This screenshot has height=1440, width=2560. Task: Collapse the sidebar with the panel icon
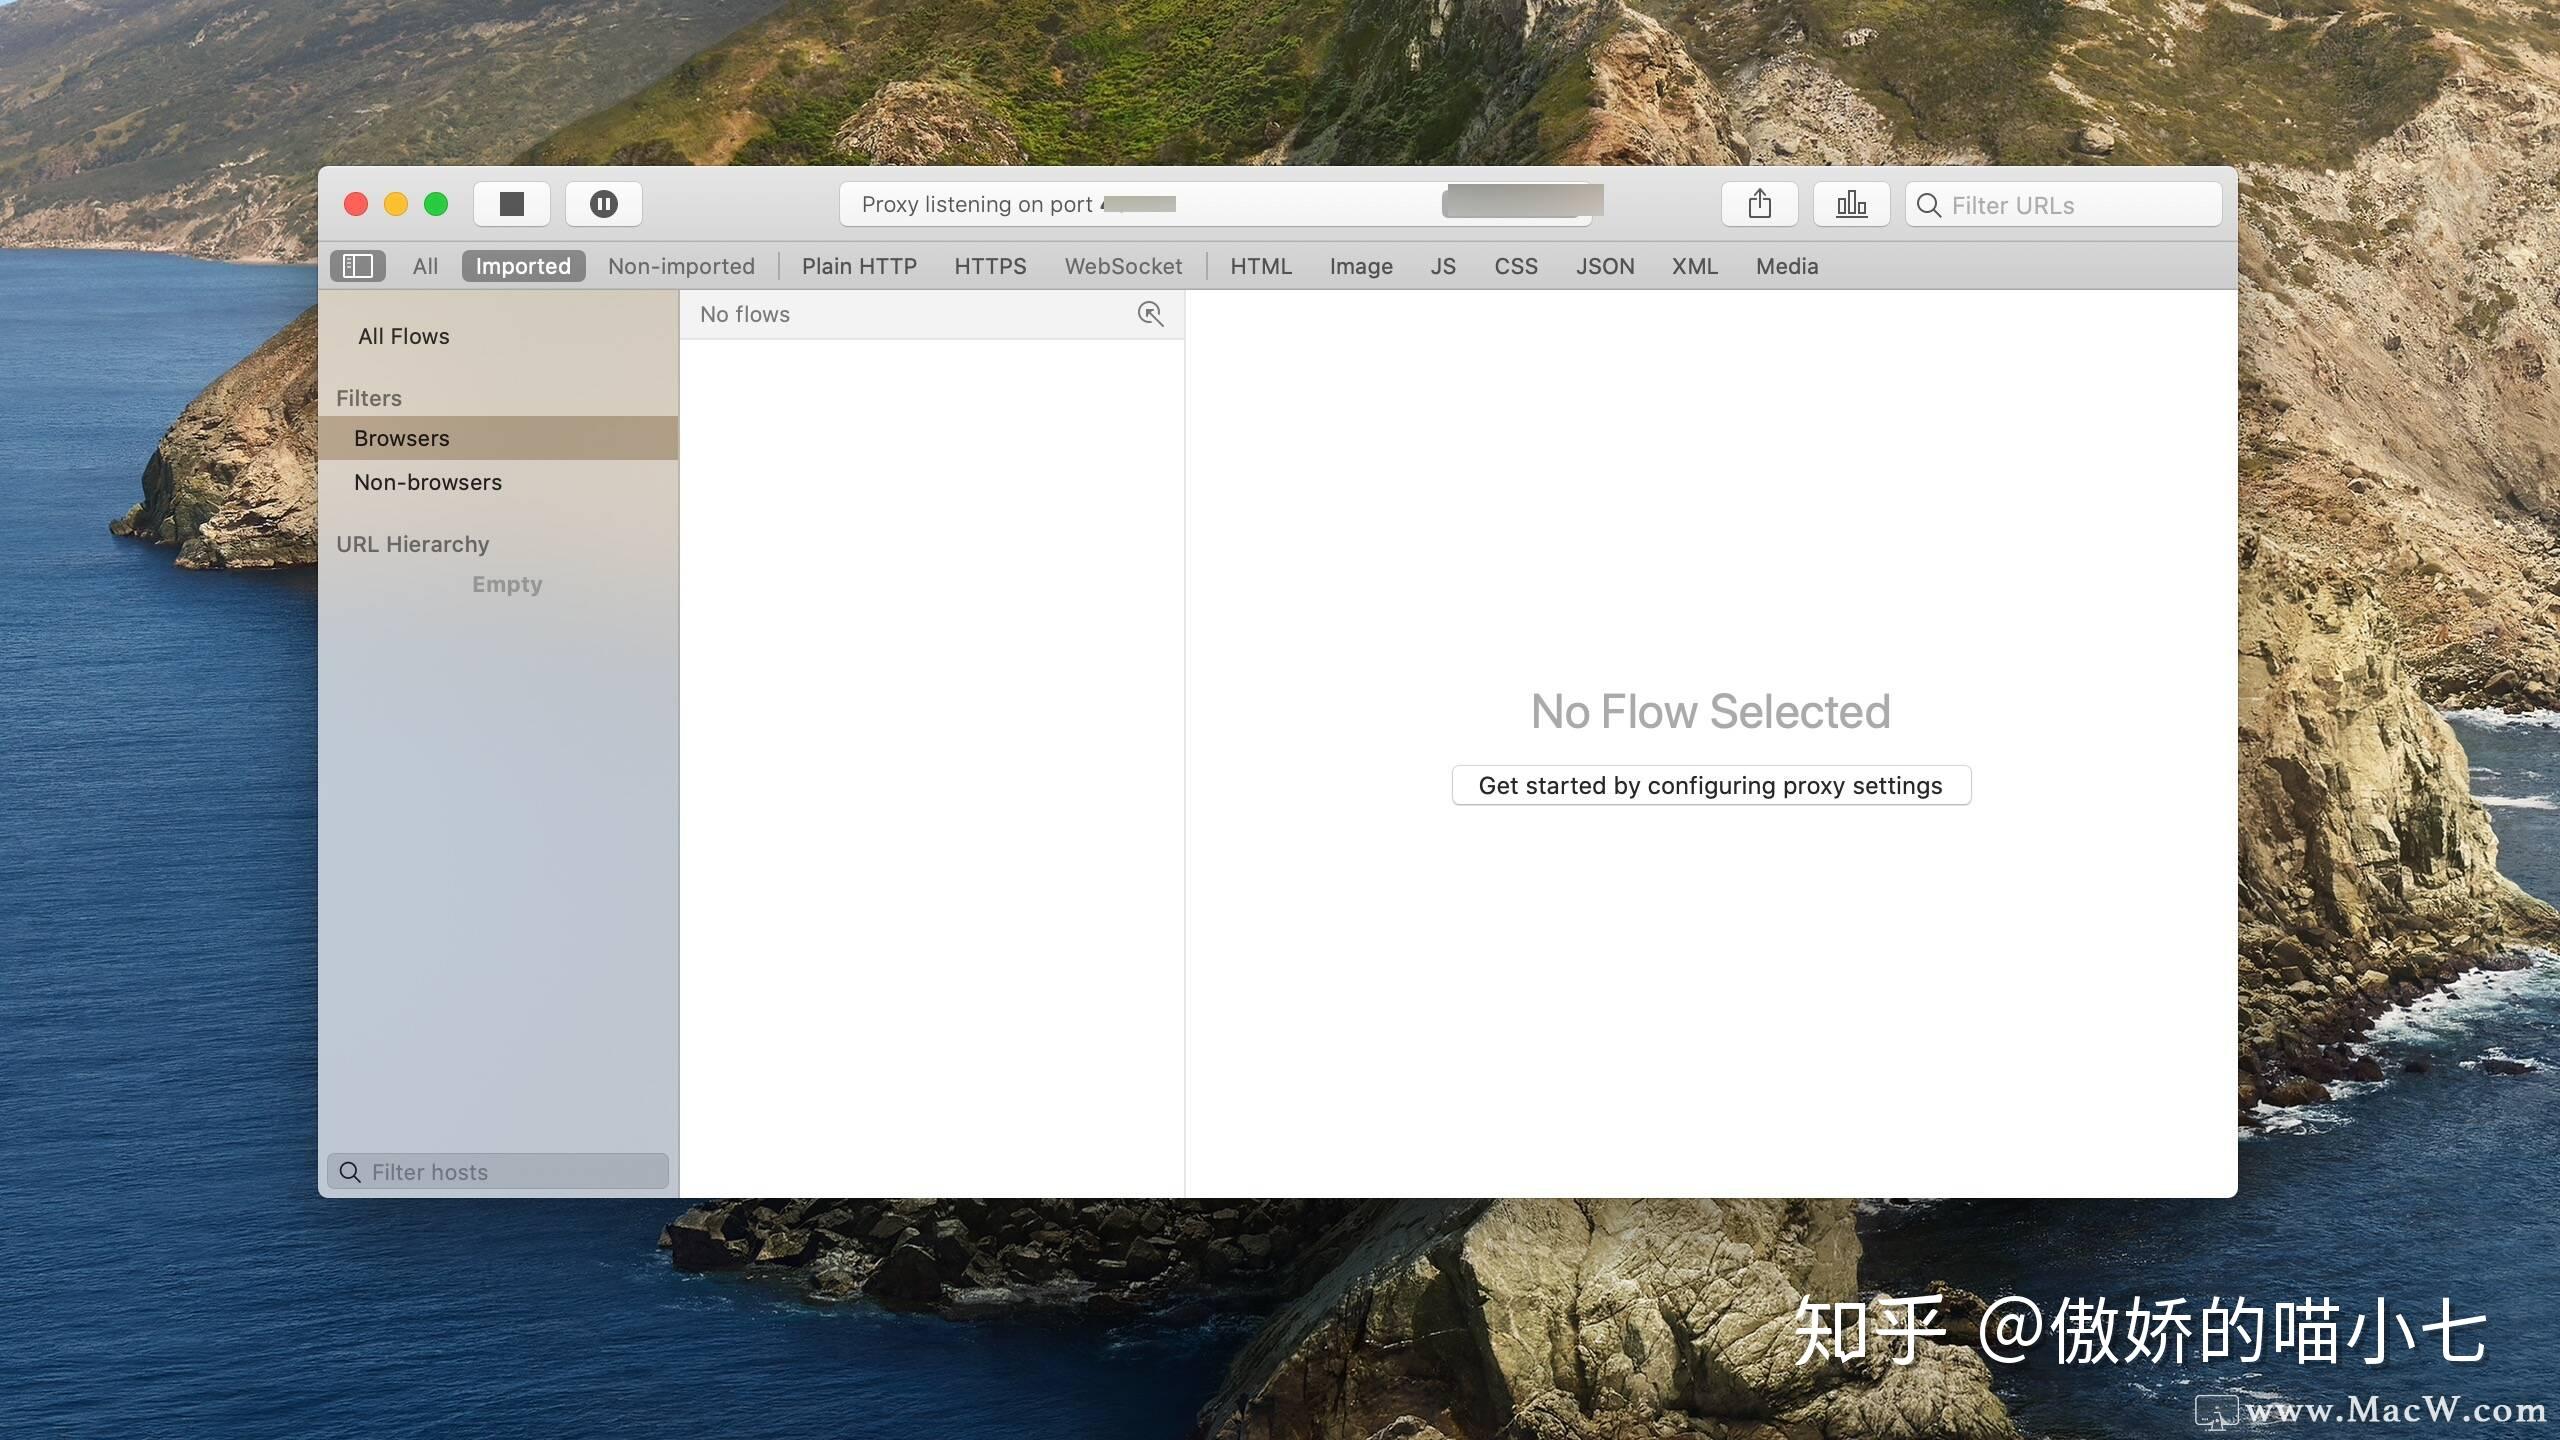pyautogui.click(x=357, y=265)
